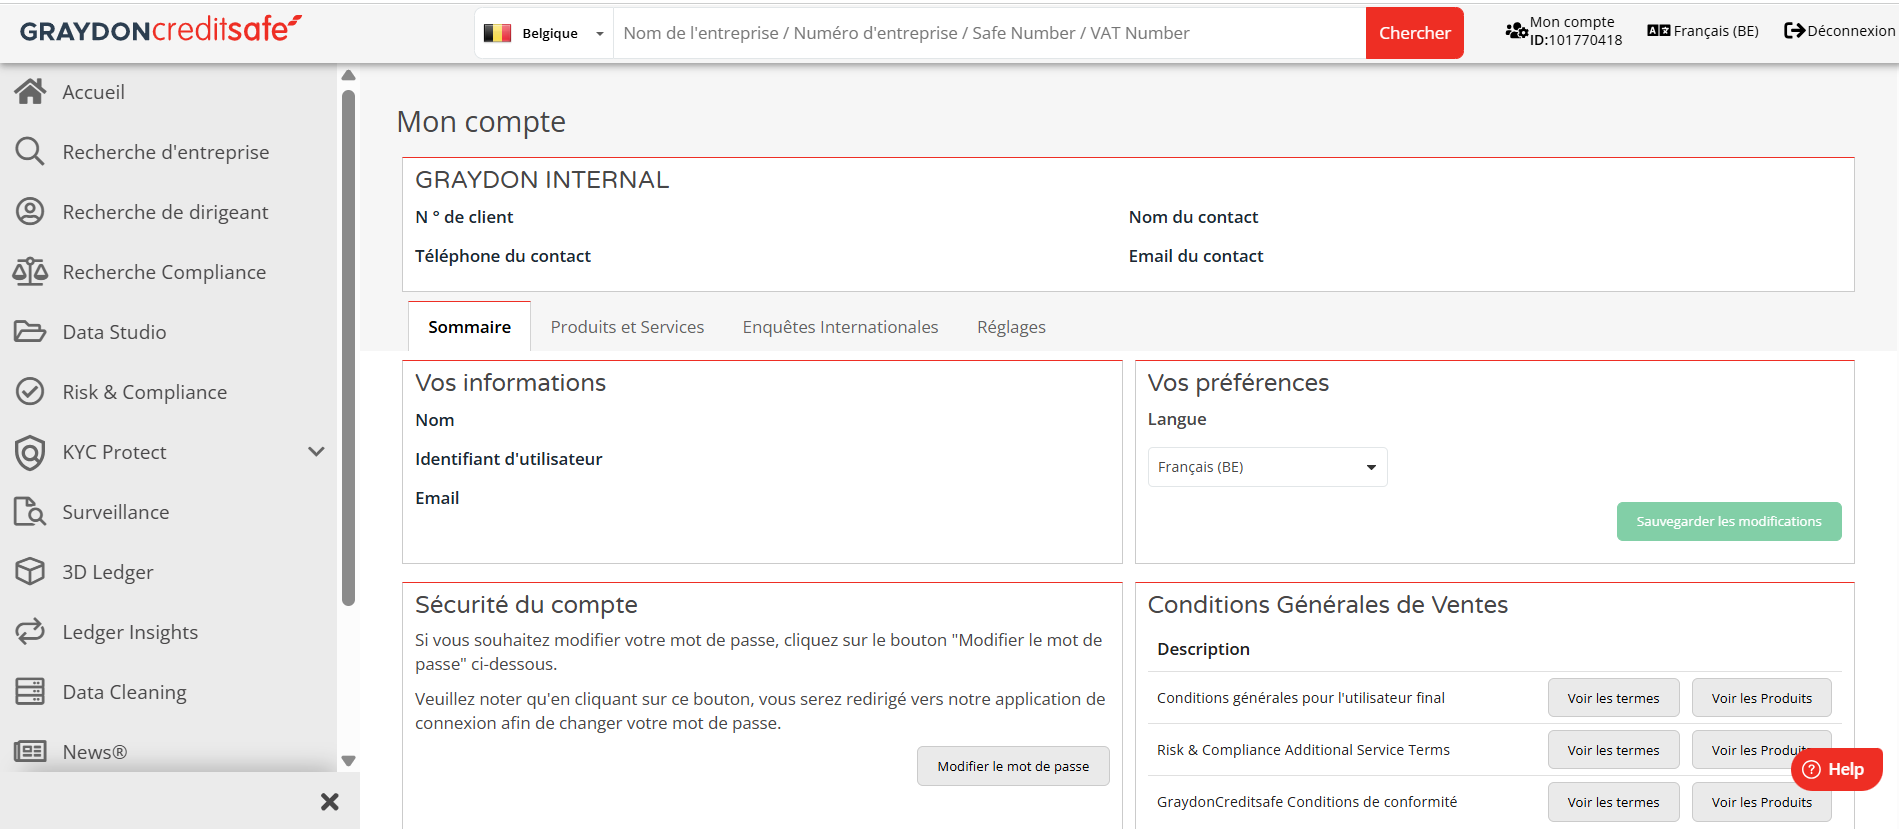Click the Data Cleaning server icon
Screen dimensions: 1899x829
[30, 692]
